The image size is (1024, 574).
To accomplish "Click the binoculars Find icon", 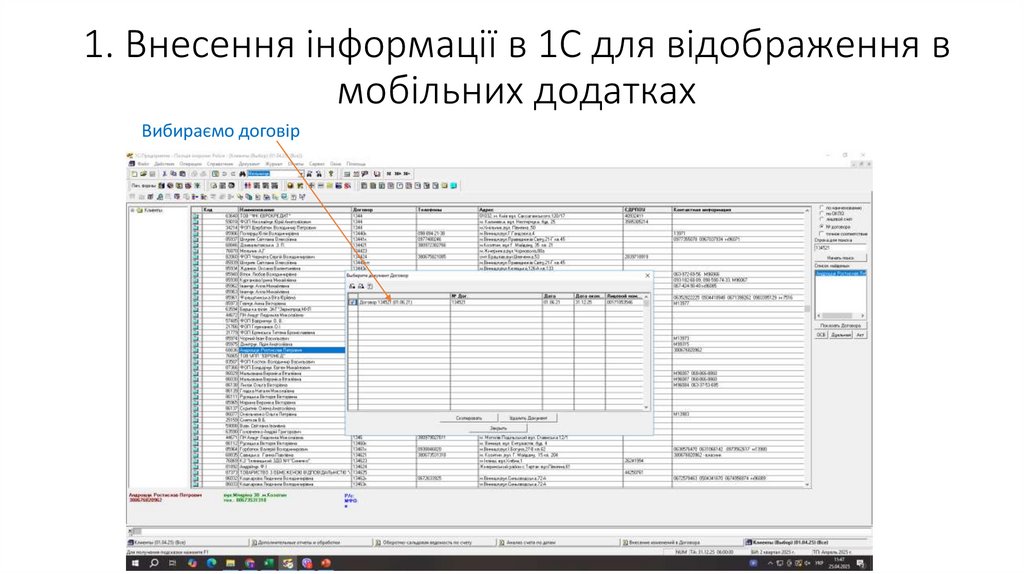I will pos(242,174).
